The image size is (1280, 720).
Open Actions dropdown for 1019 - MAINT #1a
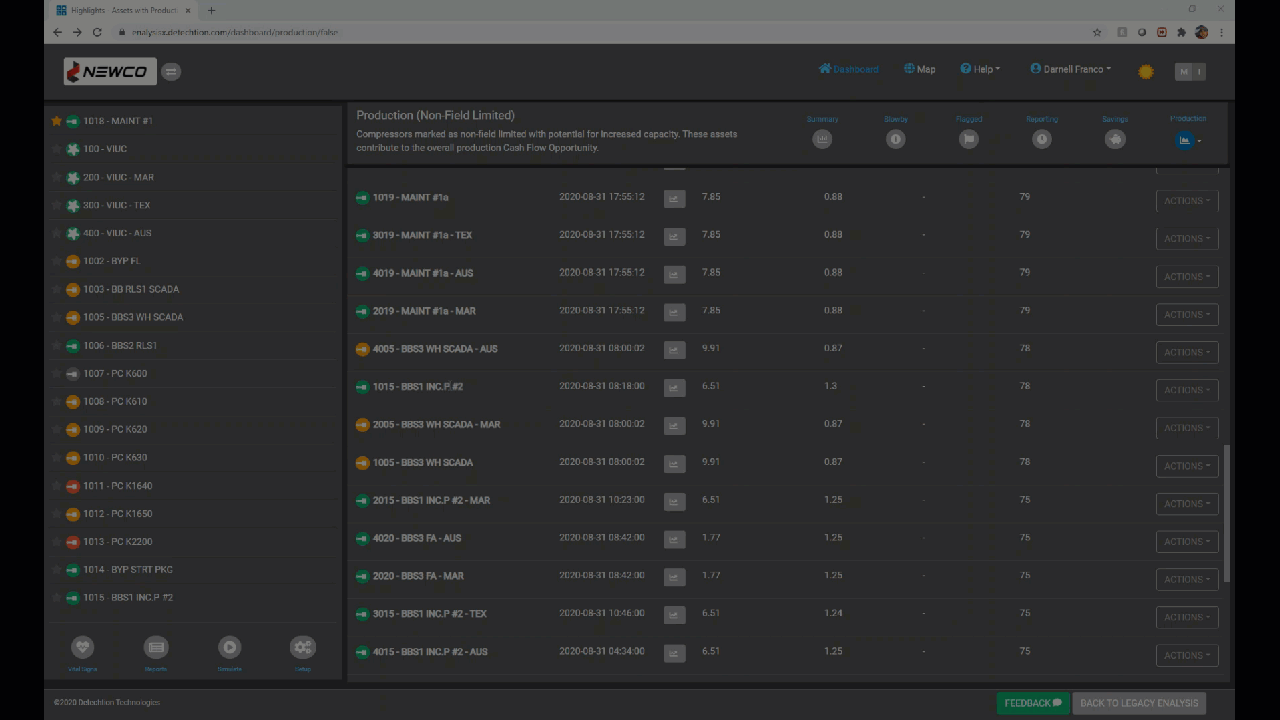tap(1187, 201)
